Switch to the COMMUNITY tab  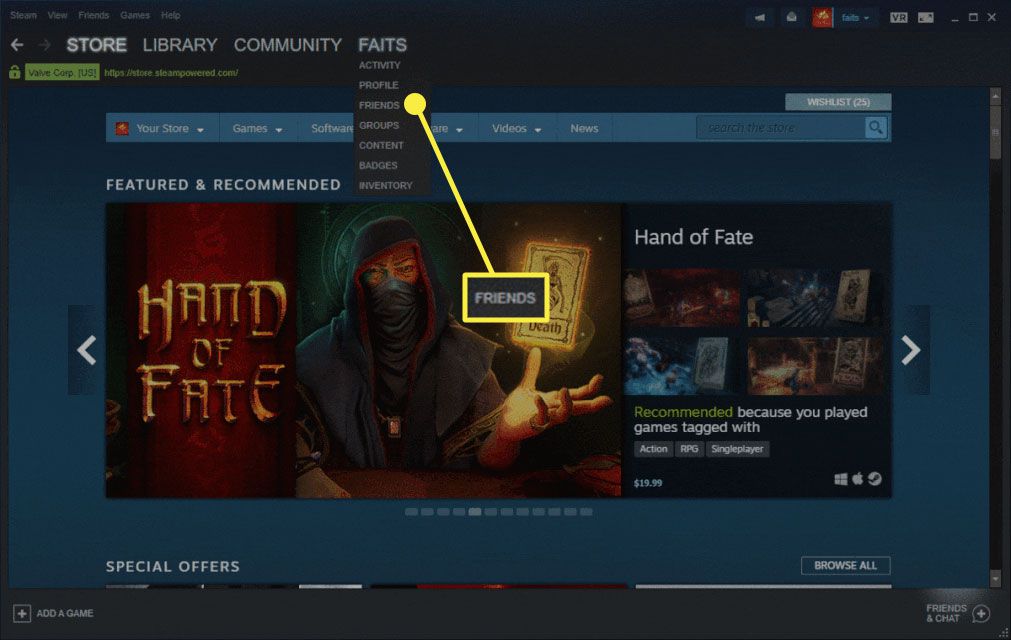click(288, 44)
